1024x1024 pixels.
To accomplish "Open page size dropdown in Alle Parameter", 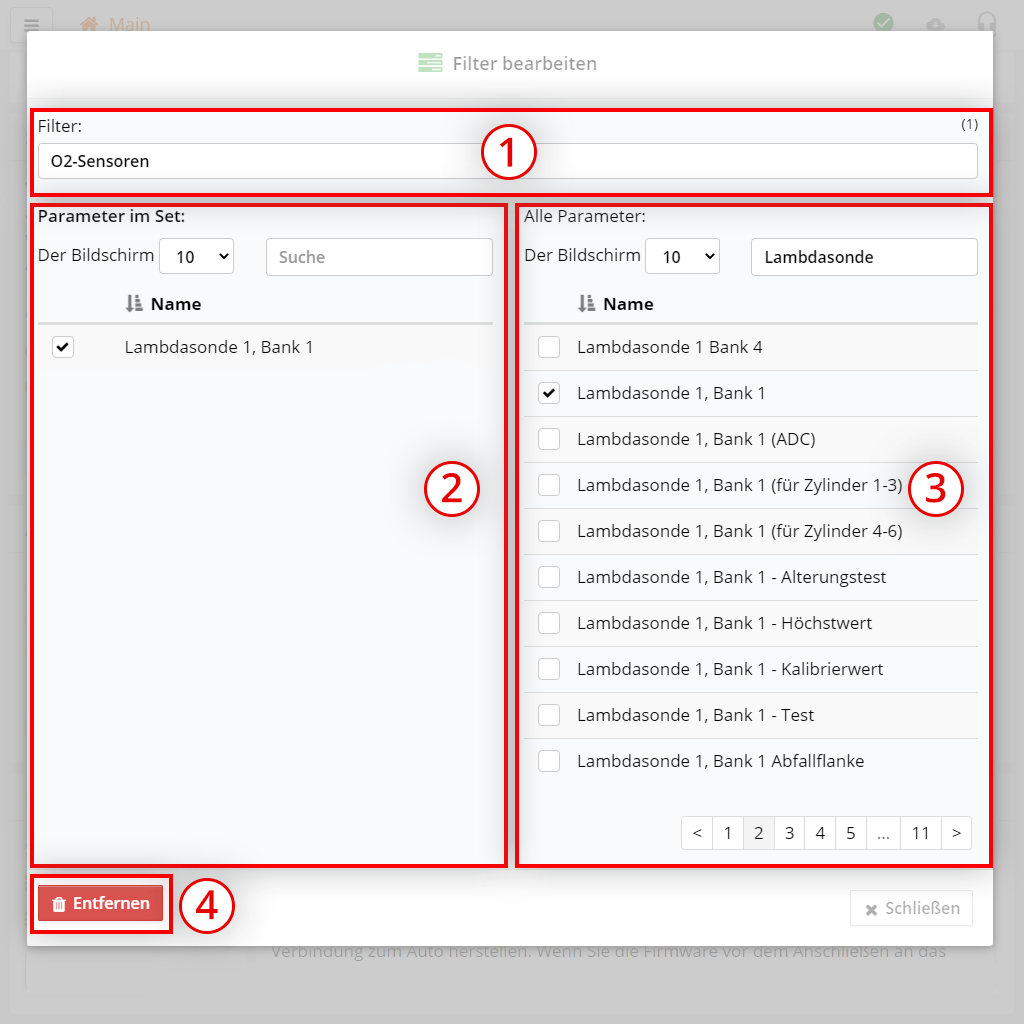I will [x=682, y=256].
